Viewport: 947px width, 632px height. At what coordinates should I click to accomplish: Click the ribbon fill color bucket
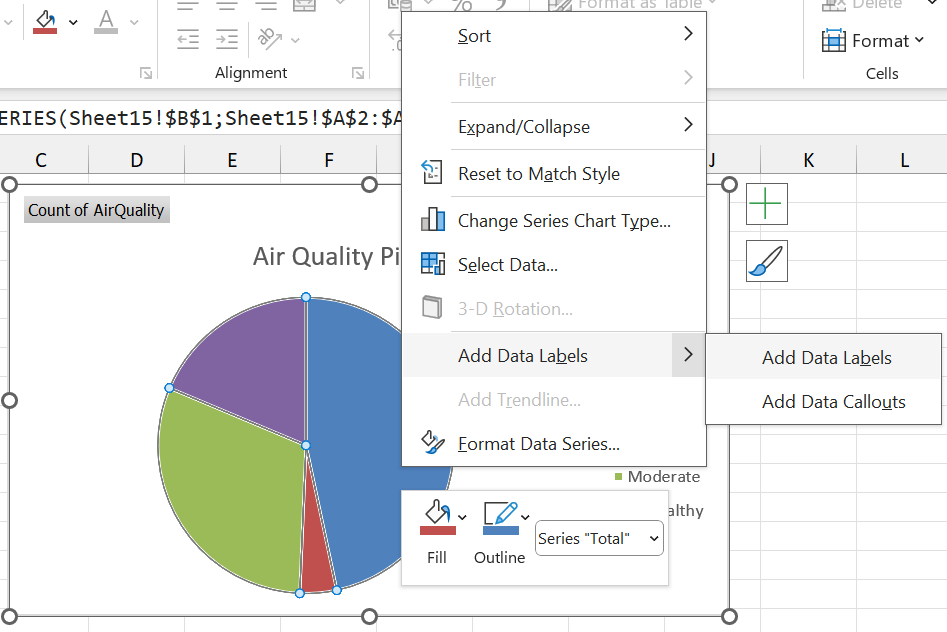tap(45, 21)
